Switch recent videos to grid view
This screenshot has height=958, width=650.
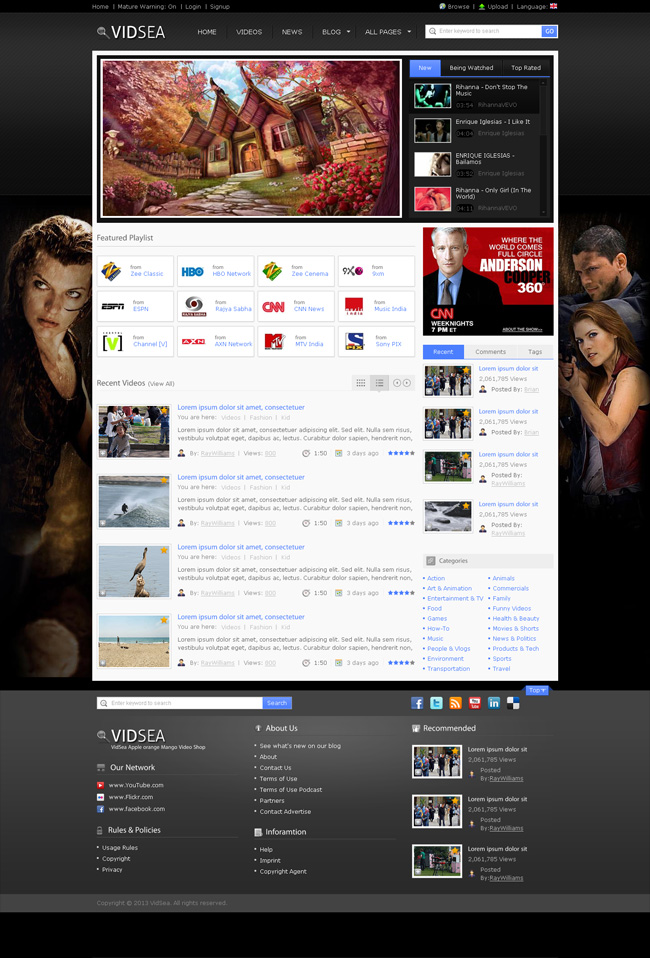[x=361, y=383]
